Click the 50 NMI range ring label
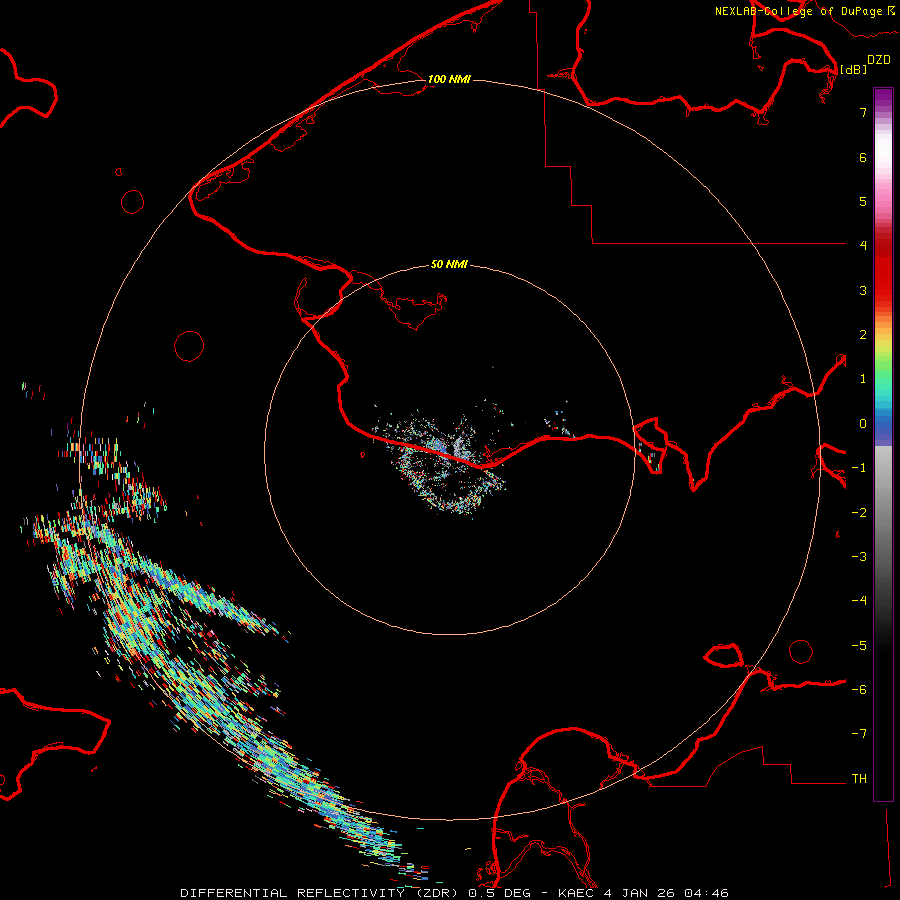The image size is (900, 900). pos(449,264)
